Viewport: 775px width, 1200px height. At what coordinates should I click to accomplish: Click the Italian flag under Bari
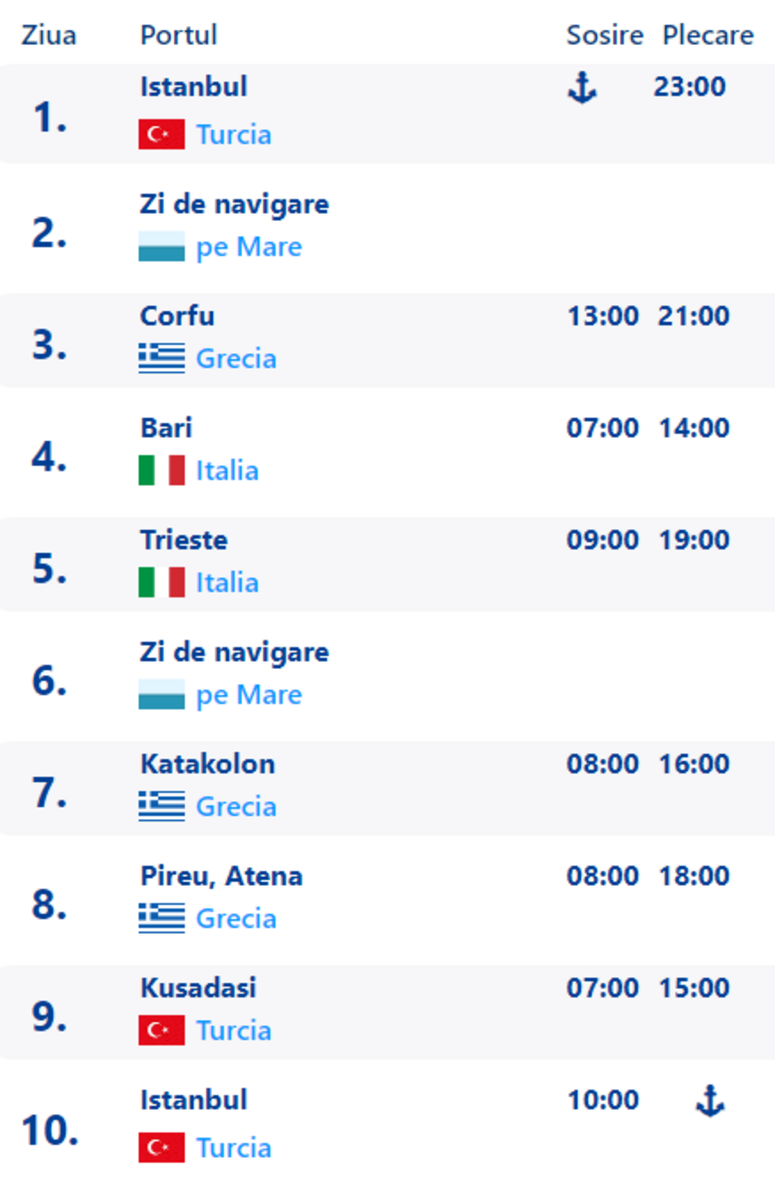pyautogui.click(x=162, y=470)
